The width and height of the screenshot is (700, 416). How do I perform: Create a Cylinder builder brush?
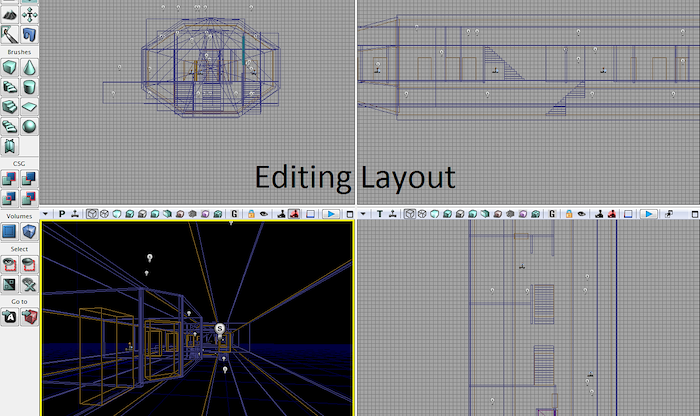coord(29,87)
